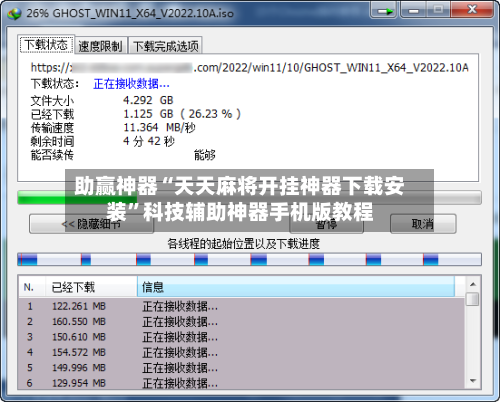Click the IDM globe icon in title bar

(14, 13)
